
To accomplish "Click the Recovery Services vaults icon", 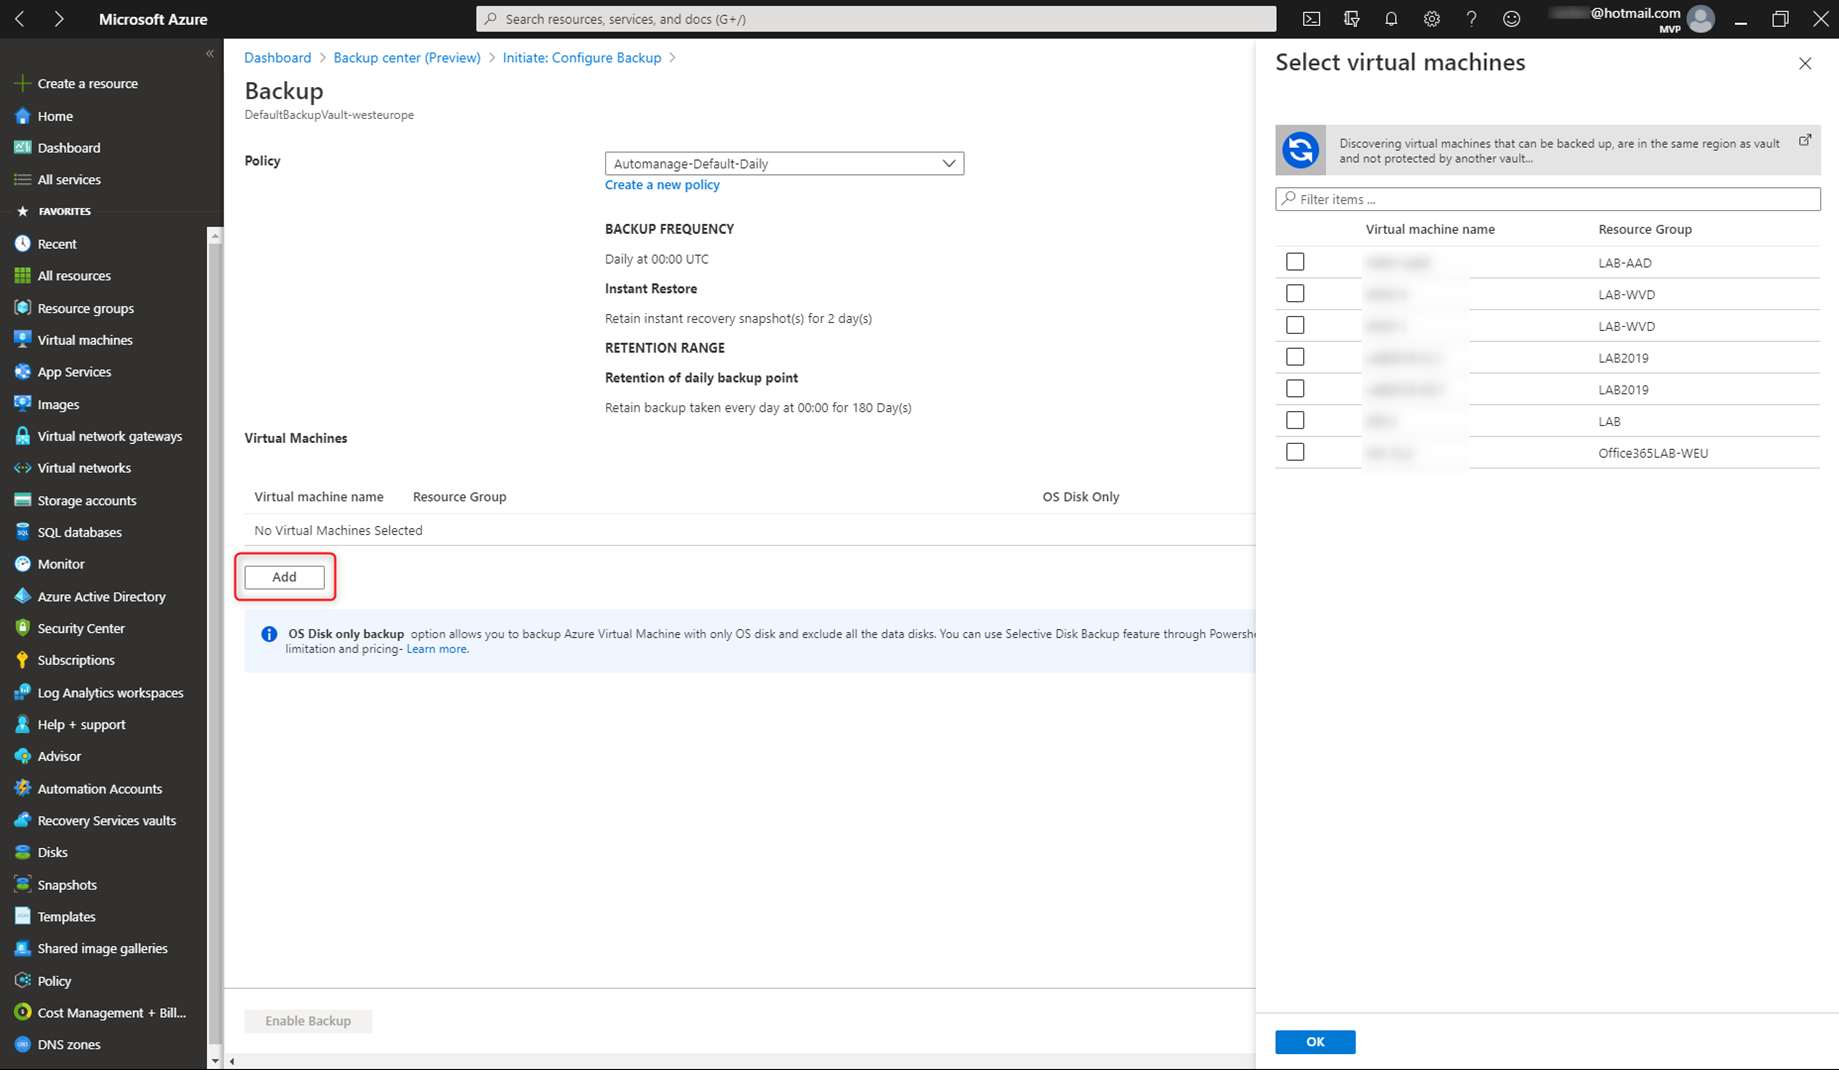I will coord(22,820).
